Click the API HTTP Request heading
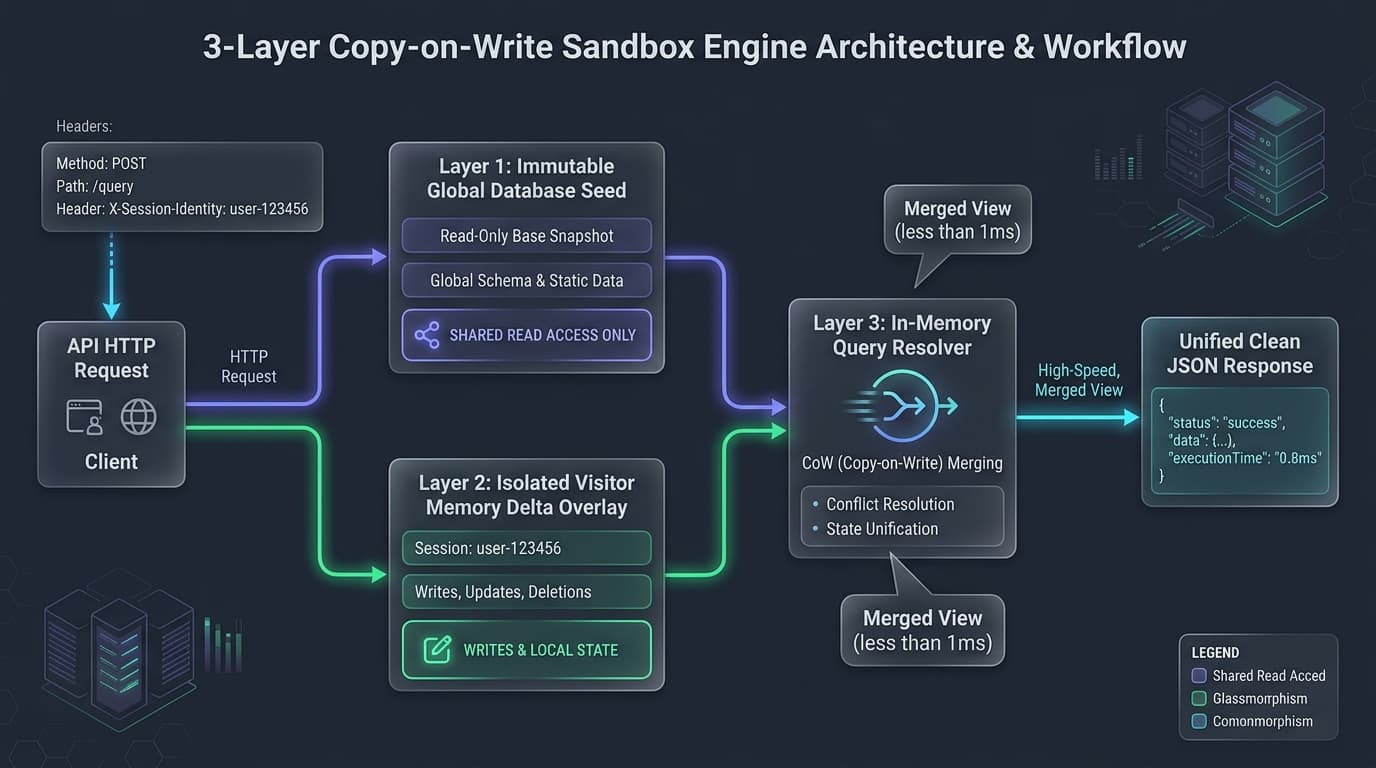This screenshot has height=768, width=1376. (x=111, y=358)
